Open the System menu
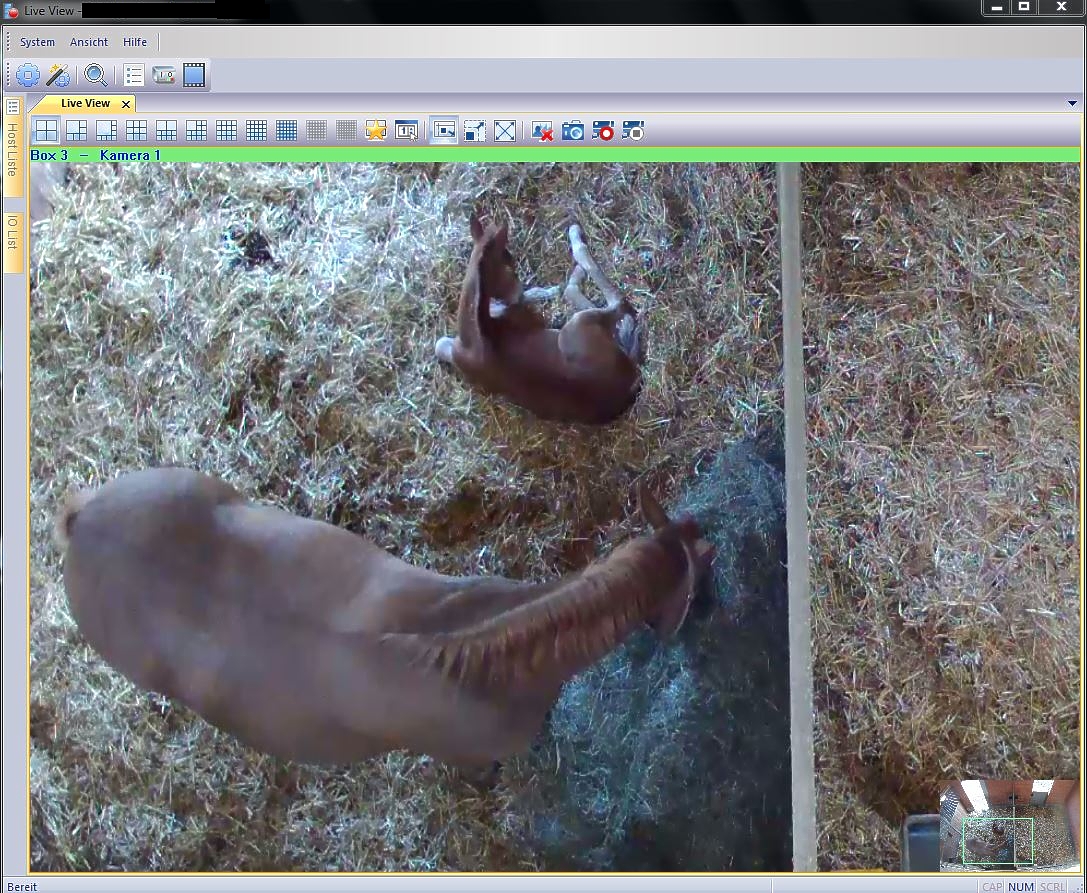 coord(37,42)
